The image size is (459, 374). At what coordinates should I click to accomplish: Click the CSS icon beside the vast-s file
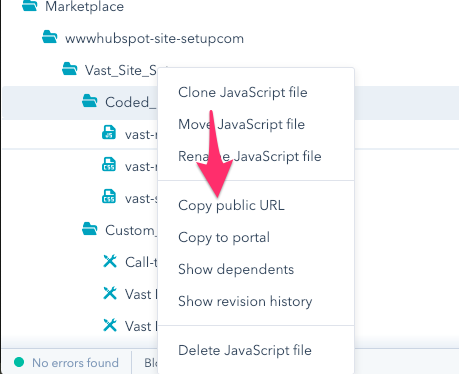coord(109,197)
